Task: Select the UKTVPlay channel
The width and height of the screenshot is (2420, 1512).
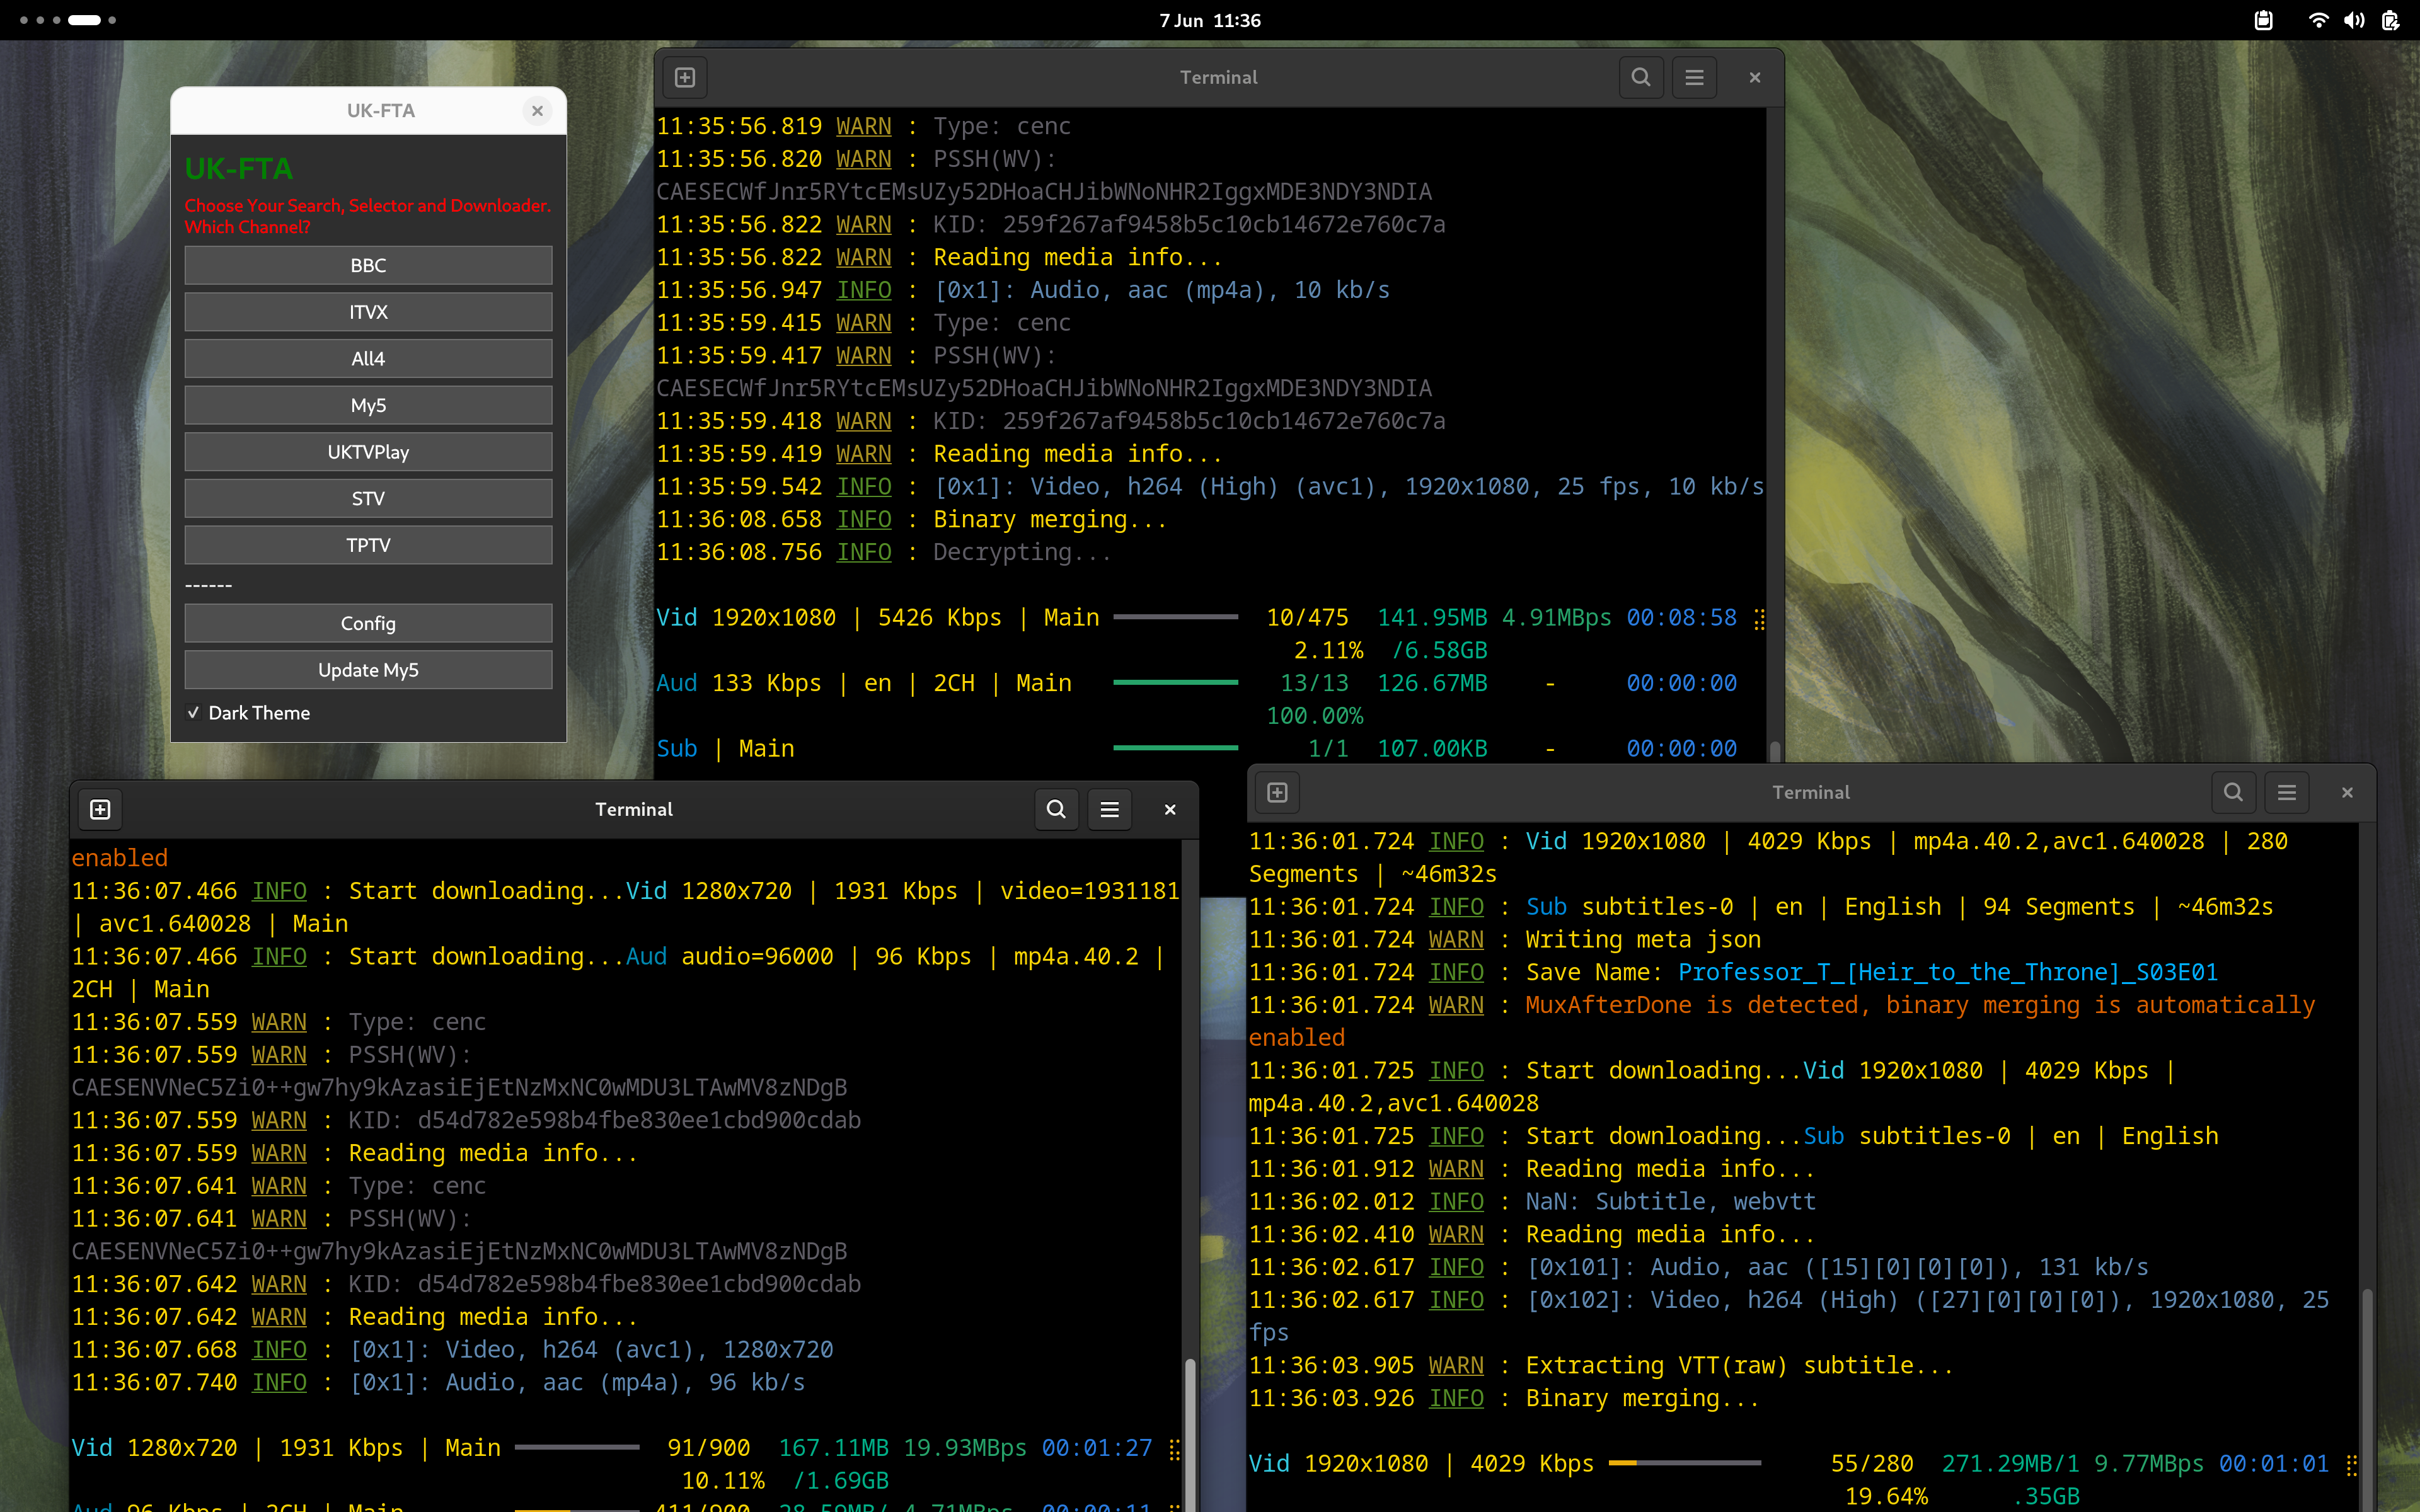Action: [x=368, y=452]
